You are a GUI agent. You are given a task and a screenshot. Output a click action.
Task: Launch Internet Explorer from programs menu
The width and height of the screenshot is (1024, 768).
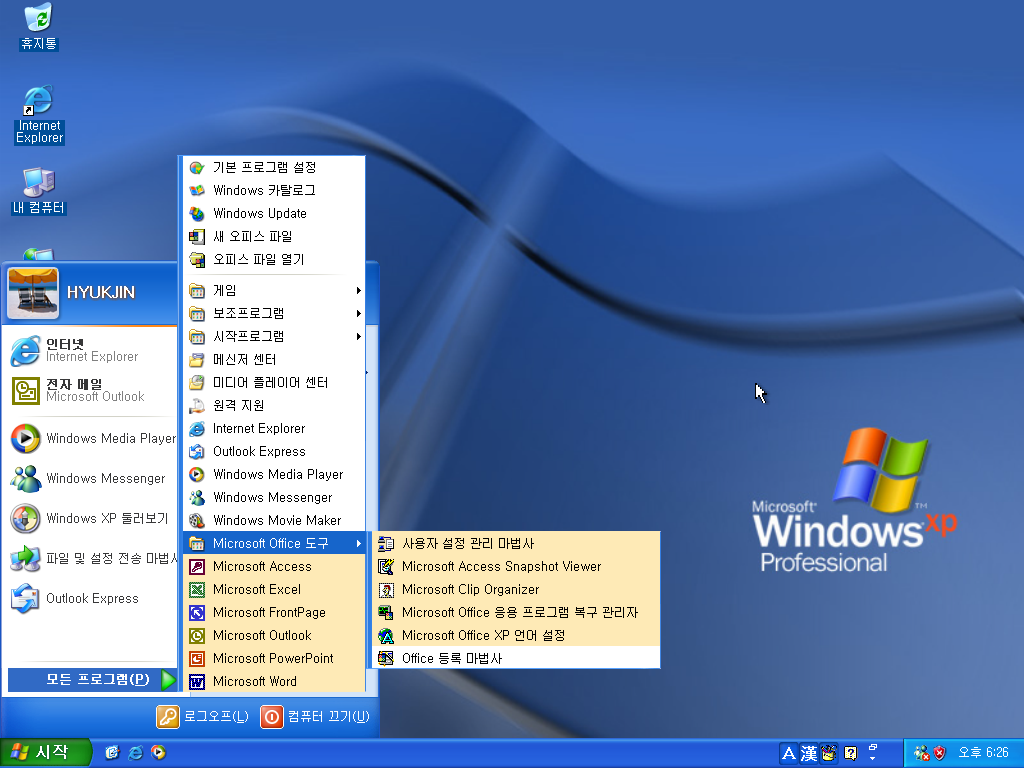(x=274, y=428)
